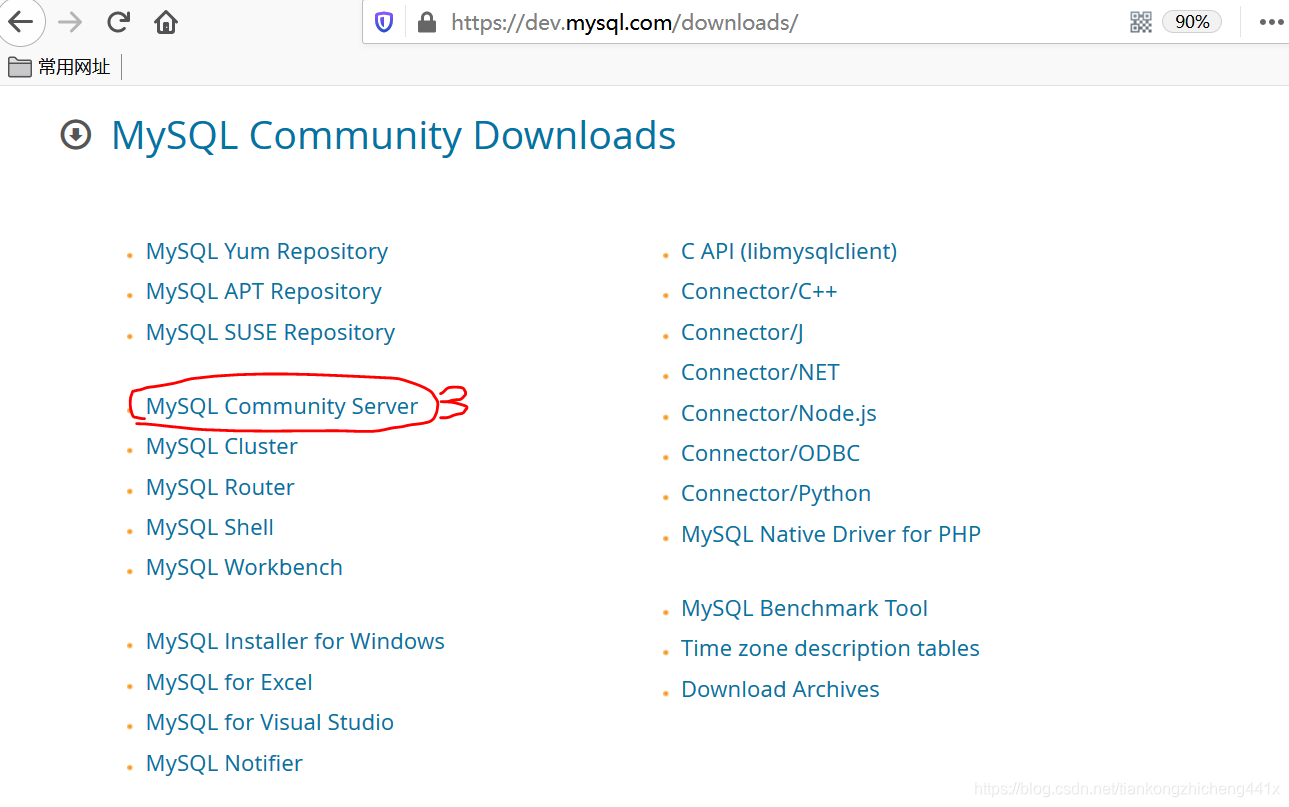Open MySQL Shell link

tap(210, 527)
